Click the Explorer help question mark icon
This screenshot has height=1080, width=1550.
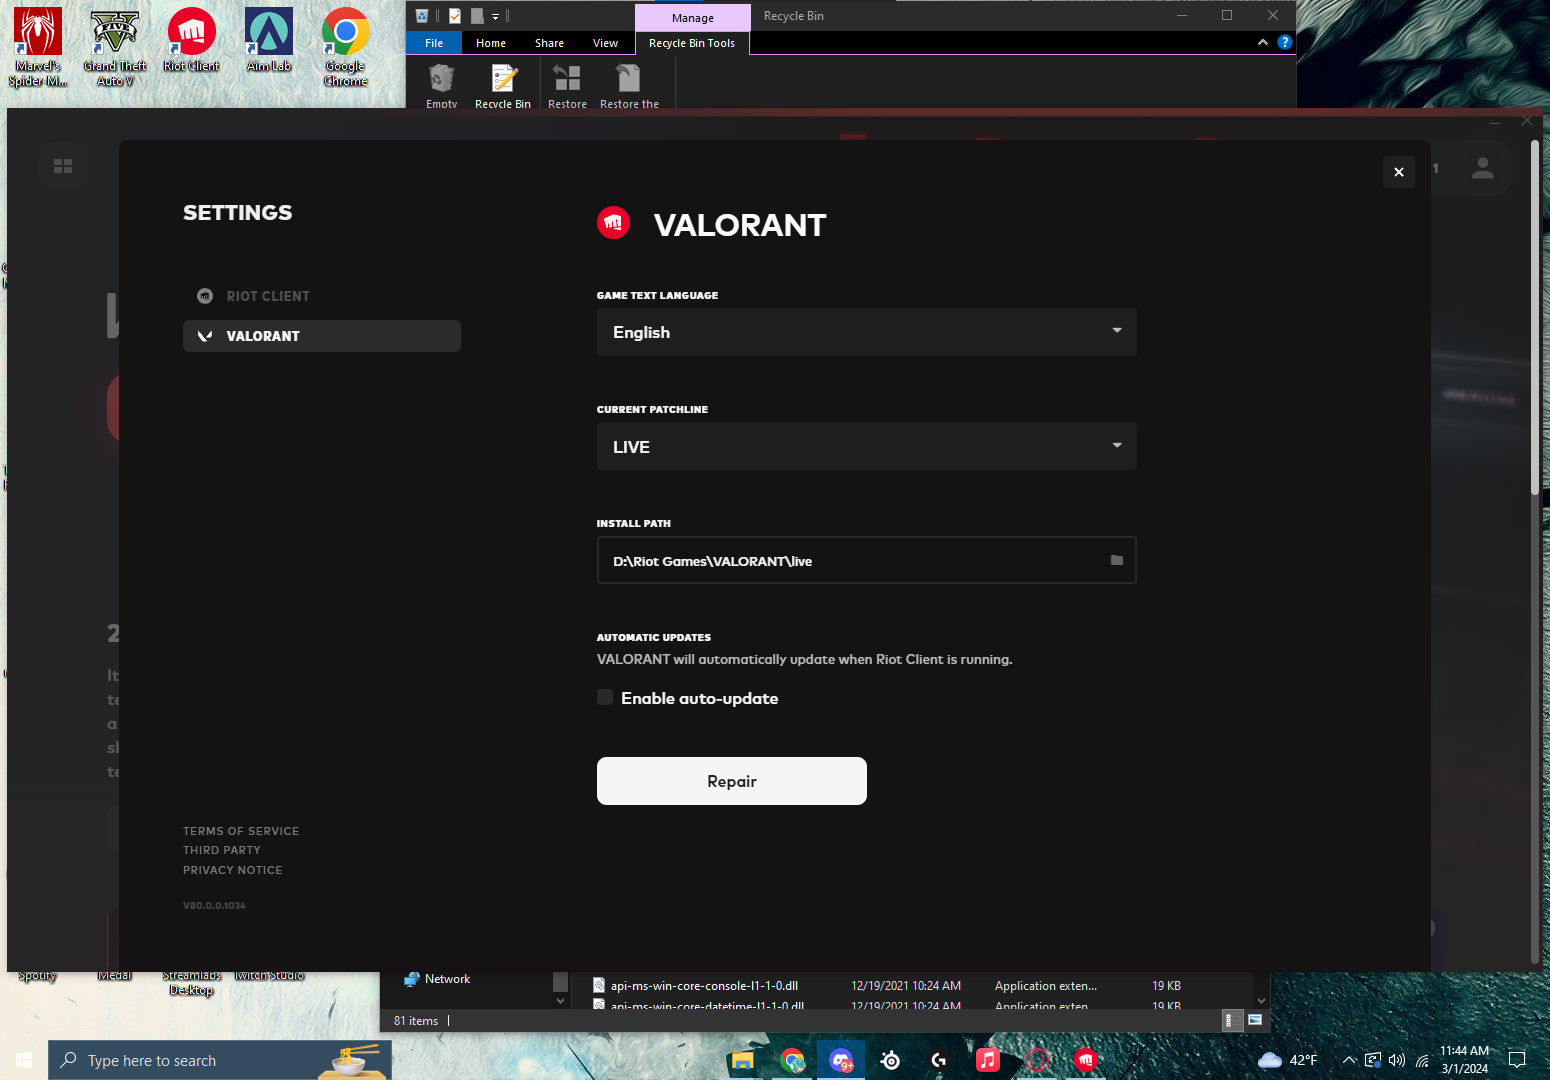tap(1284, 43)
